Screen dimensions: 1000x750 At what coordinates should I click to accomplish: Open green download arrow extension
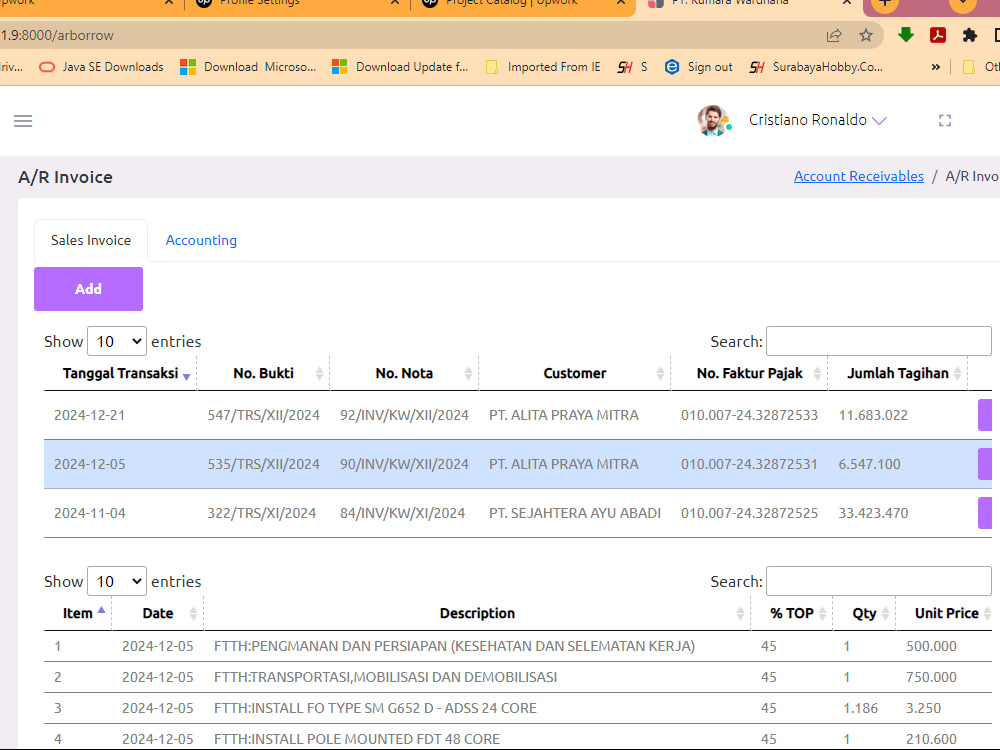pyautogui.click(x=906, y=35)
